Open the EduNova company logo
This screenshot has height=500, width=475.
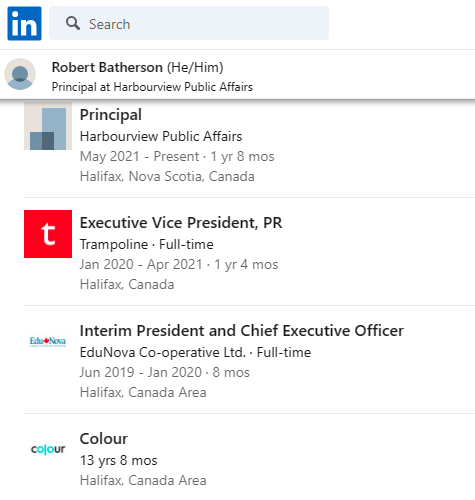[x=48, y=342]
